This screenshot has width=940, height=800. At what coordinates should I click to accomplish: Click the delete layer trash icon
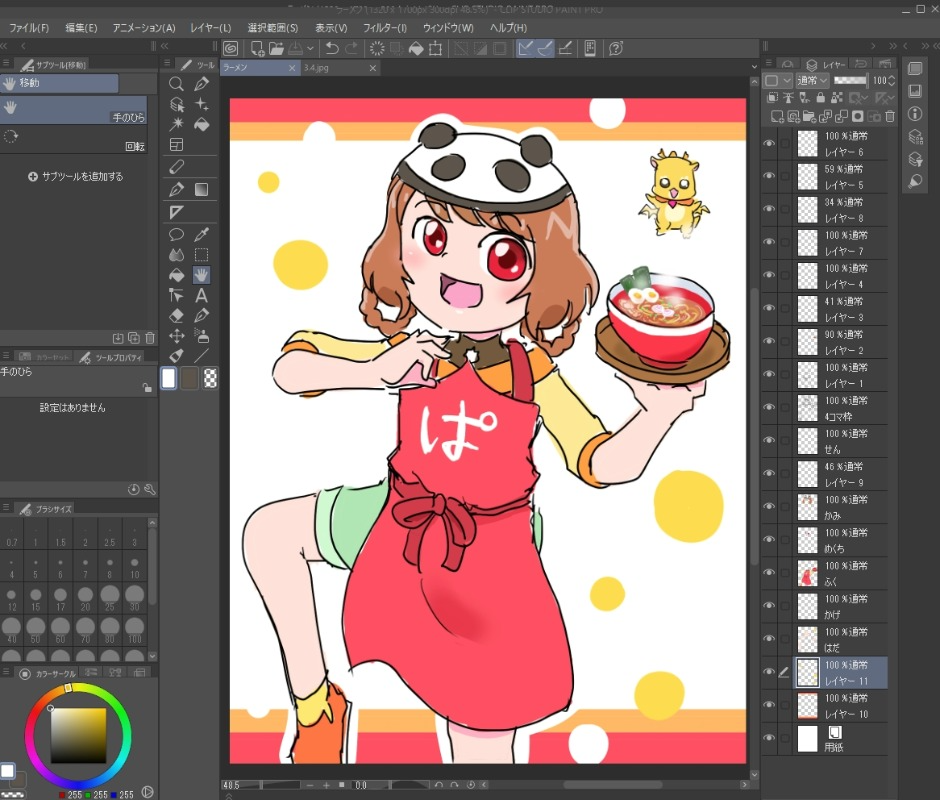[889, 117]
